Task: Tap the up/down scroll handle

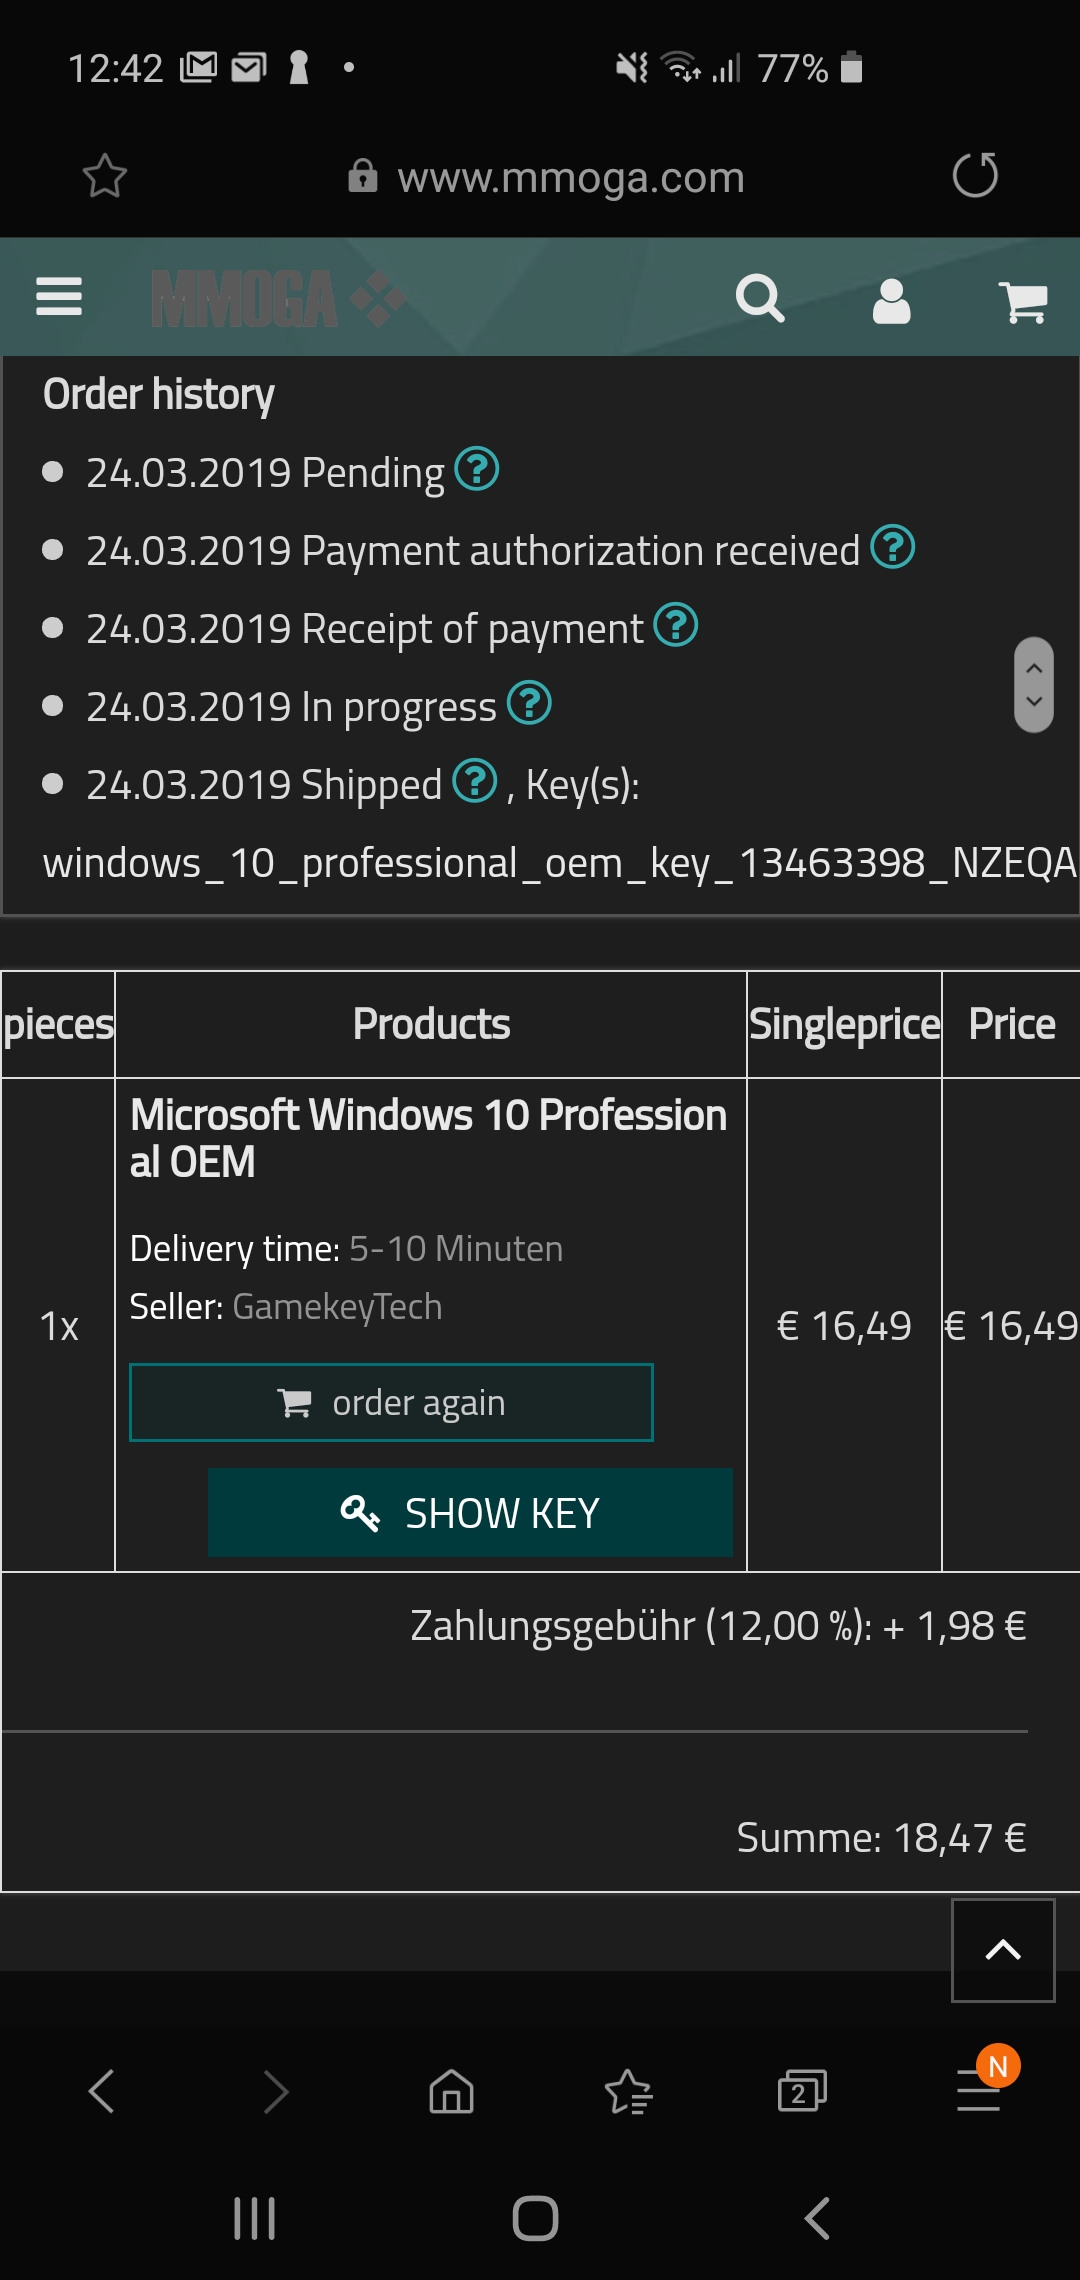Action: (x=1034, y=685)
